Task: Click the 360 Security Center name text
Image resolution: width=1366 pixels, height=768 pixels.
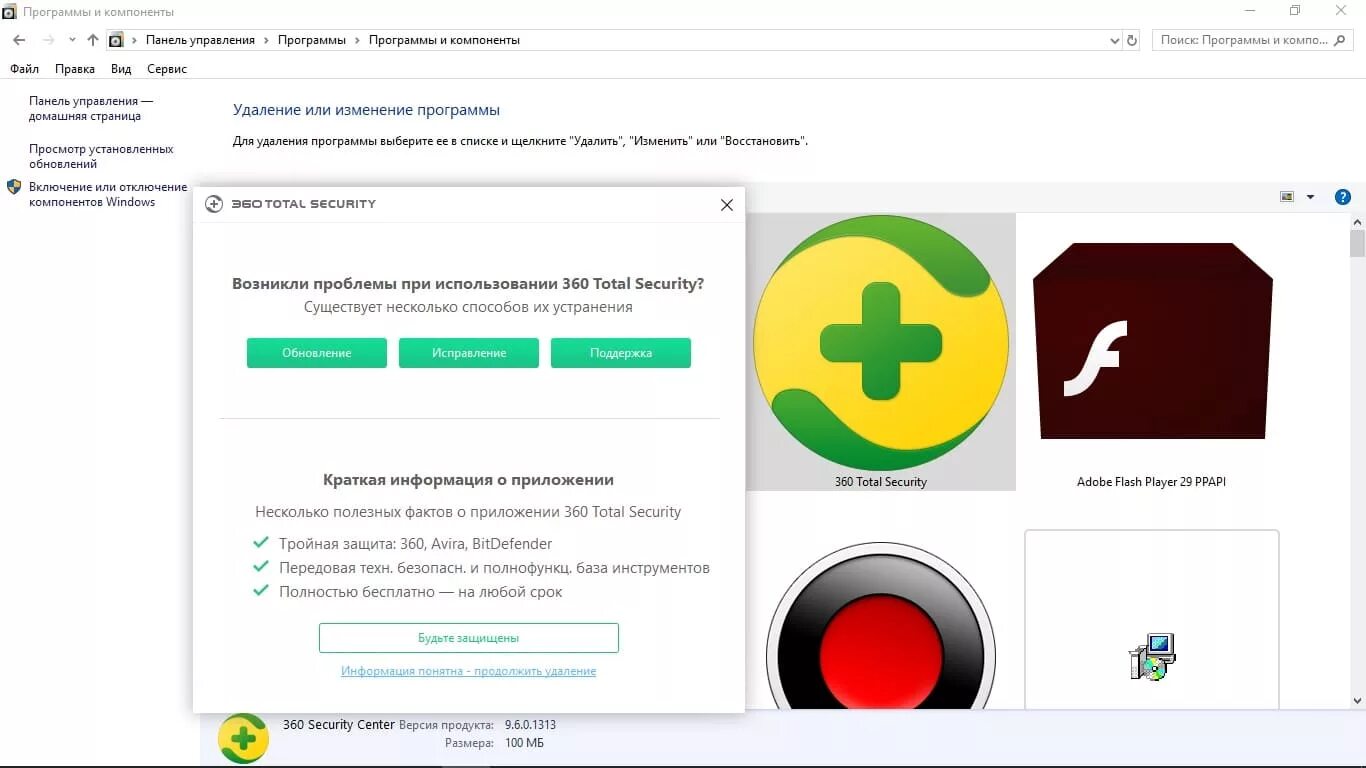Action: [x=339, y=725]
